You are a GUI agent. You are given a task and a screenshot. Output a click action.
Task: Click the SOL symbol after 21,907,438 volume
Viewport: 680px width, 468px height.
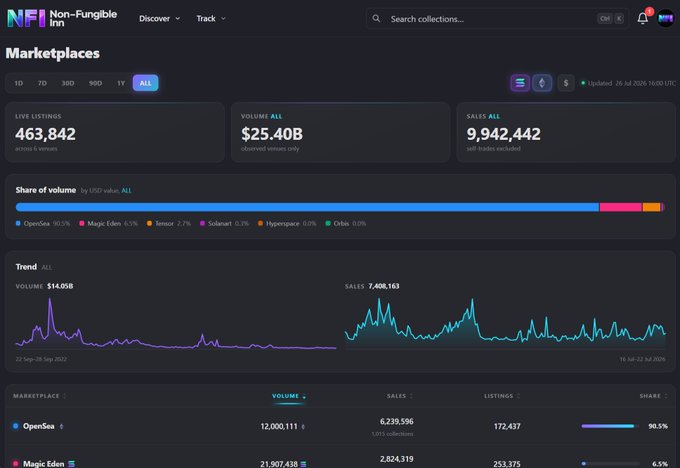pos(303,464)
